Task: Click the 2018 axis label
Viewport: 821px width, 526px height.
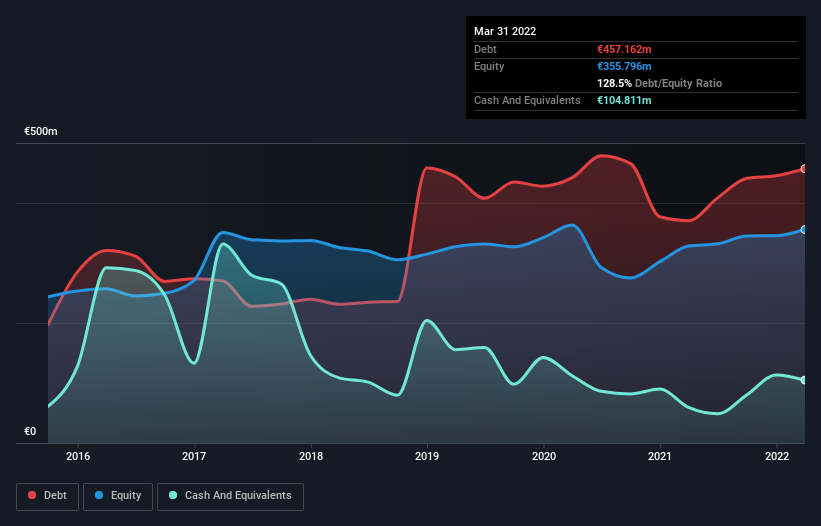Action: click(x=311, y=456)
